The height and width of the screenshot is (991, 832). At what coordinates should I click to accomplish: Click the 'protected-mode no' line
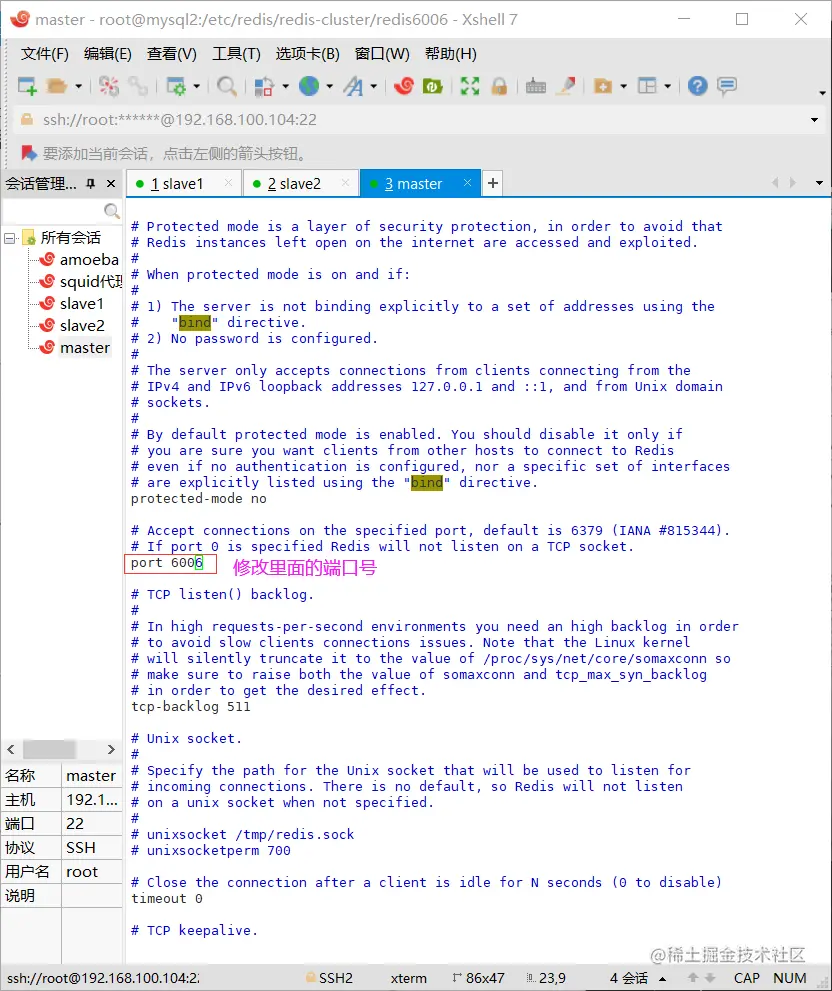pos(199,499)
